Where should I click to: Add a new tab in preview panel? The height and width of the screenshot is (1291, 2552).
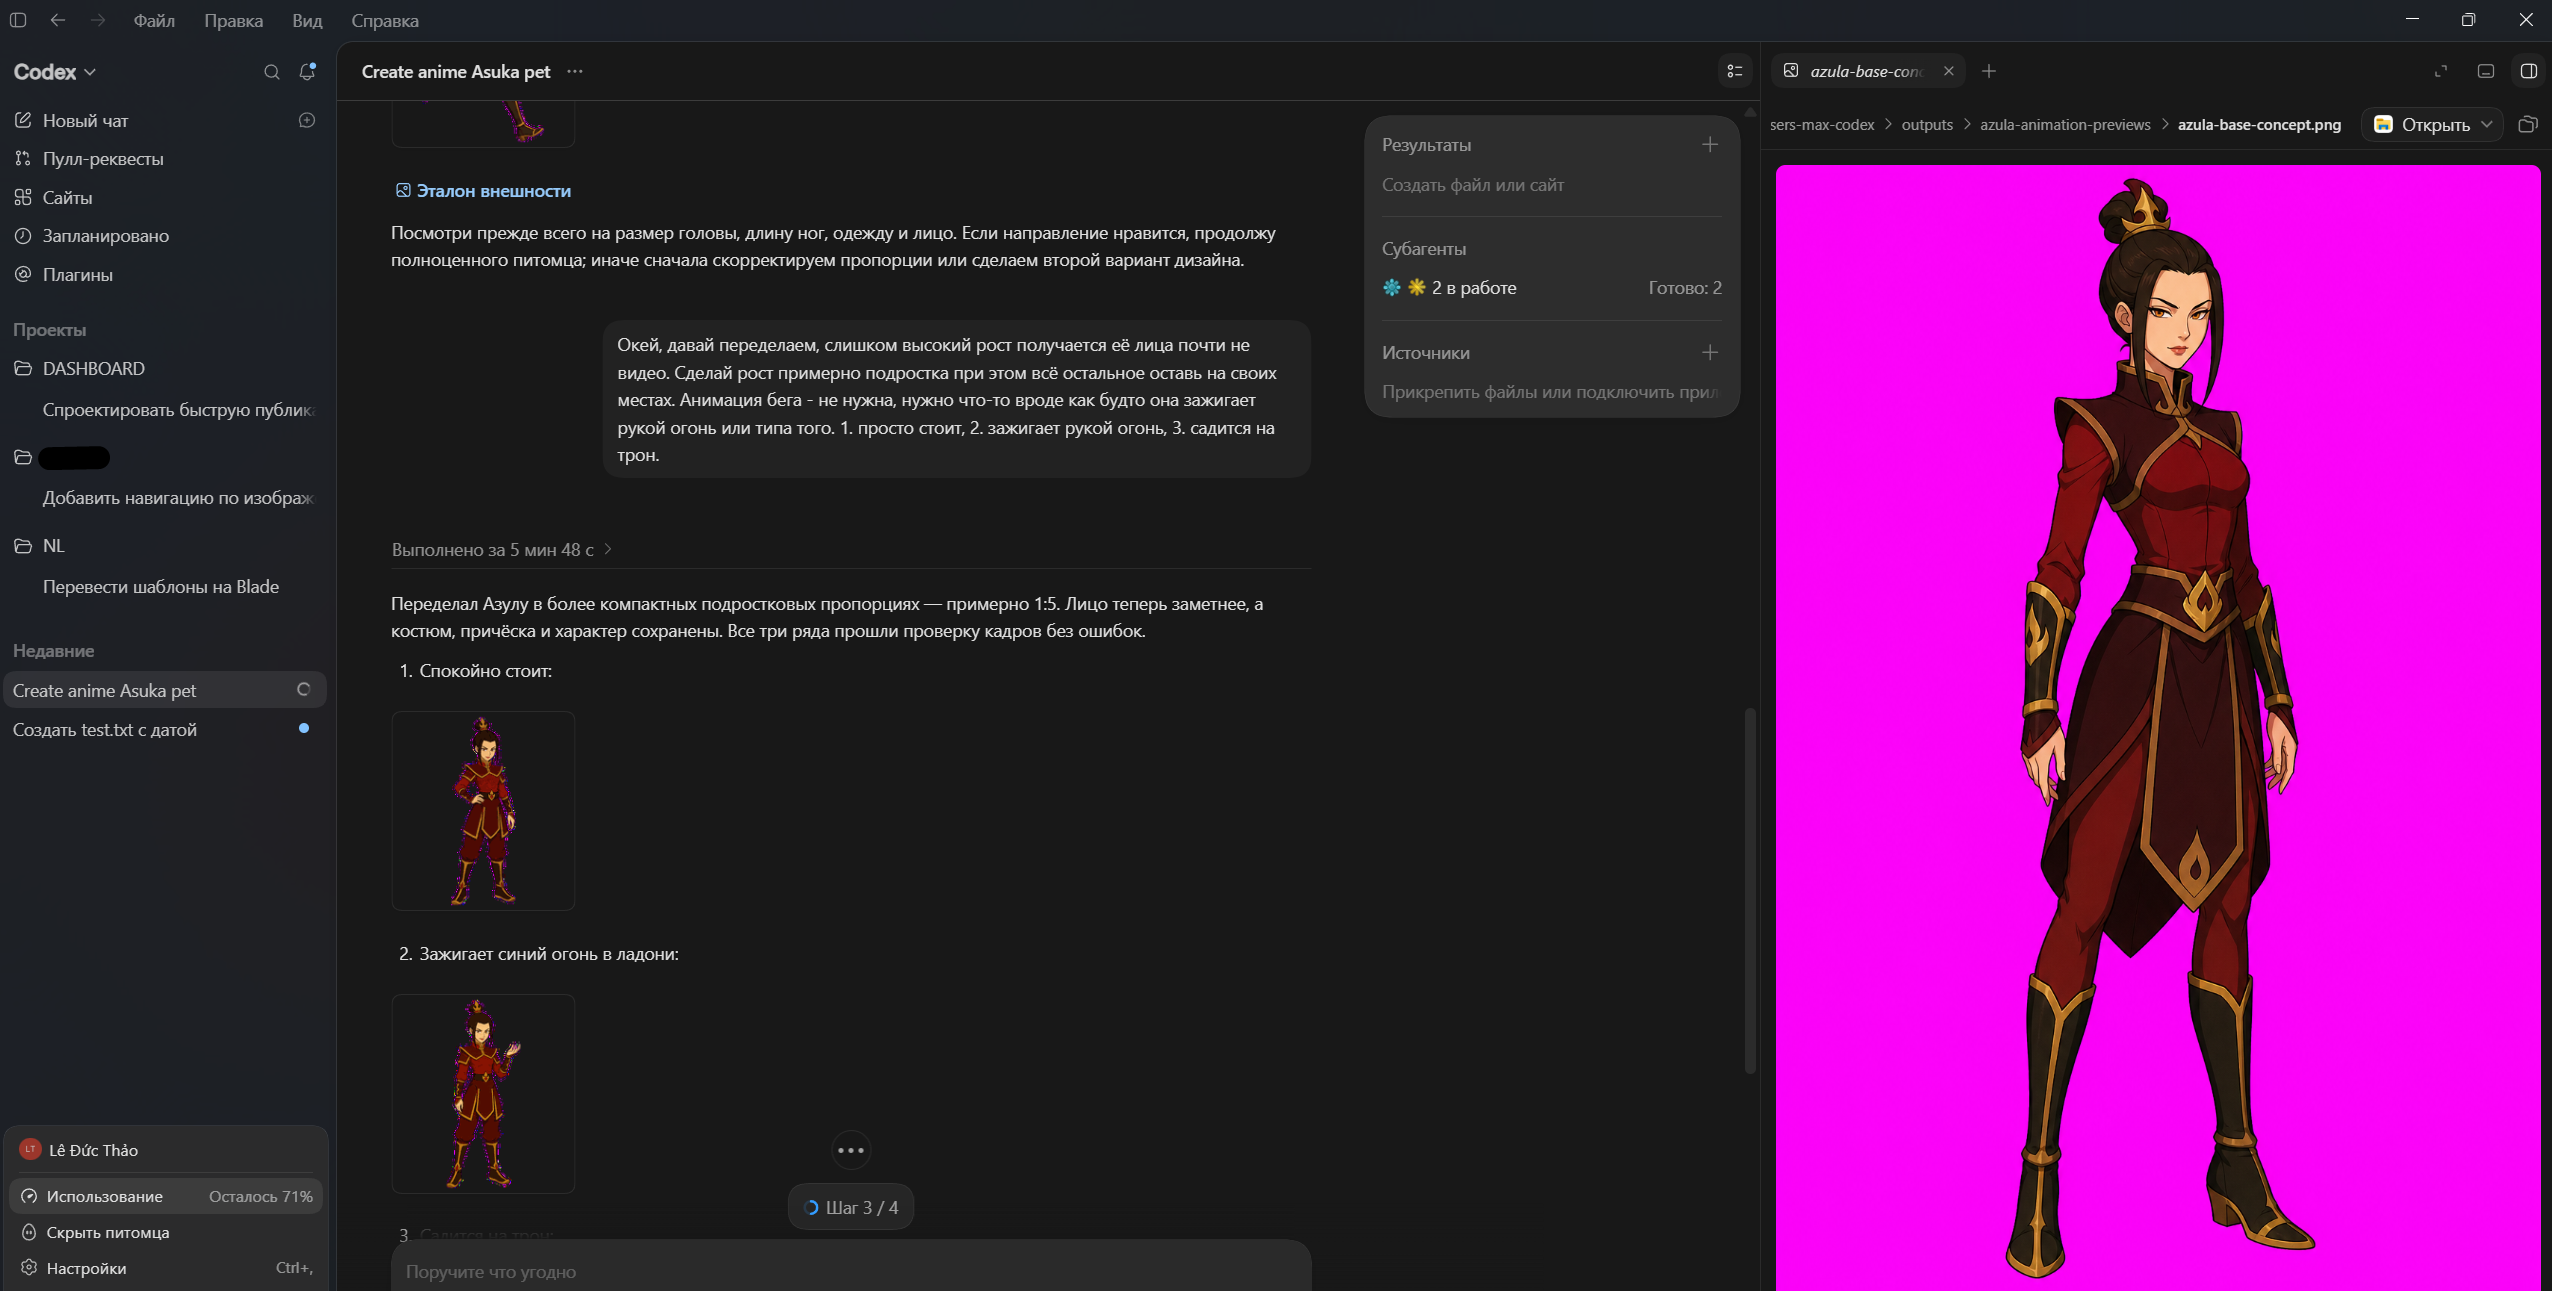(1989, 71)
